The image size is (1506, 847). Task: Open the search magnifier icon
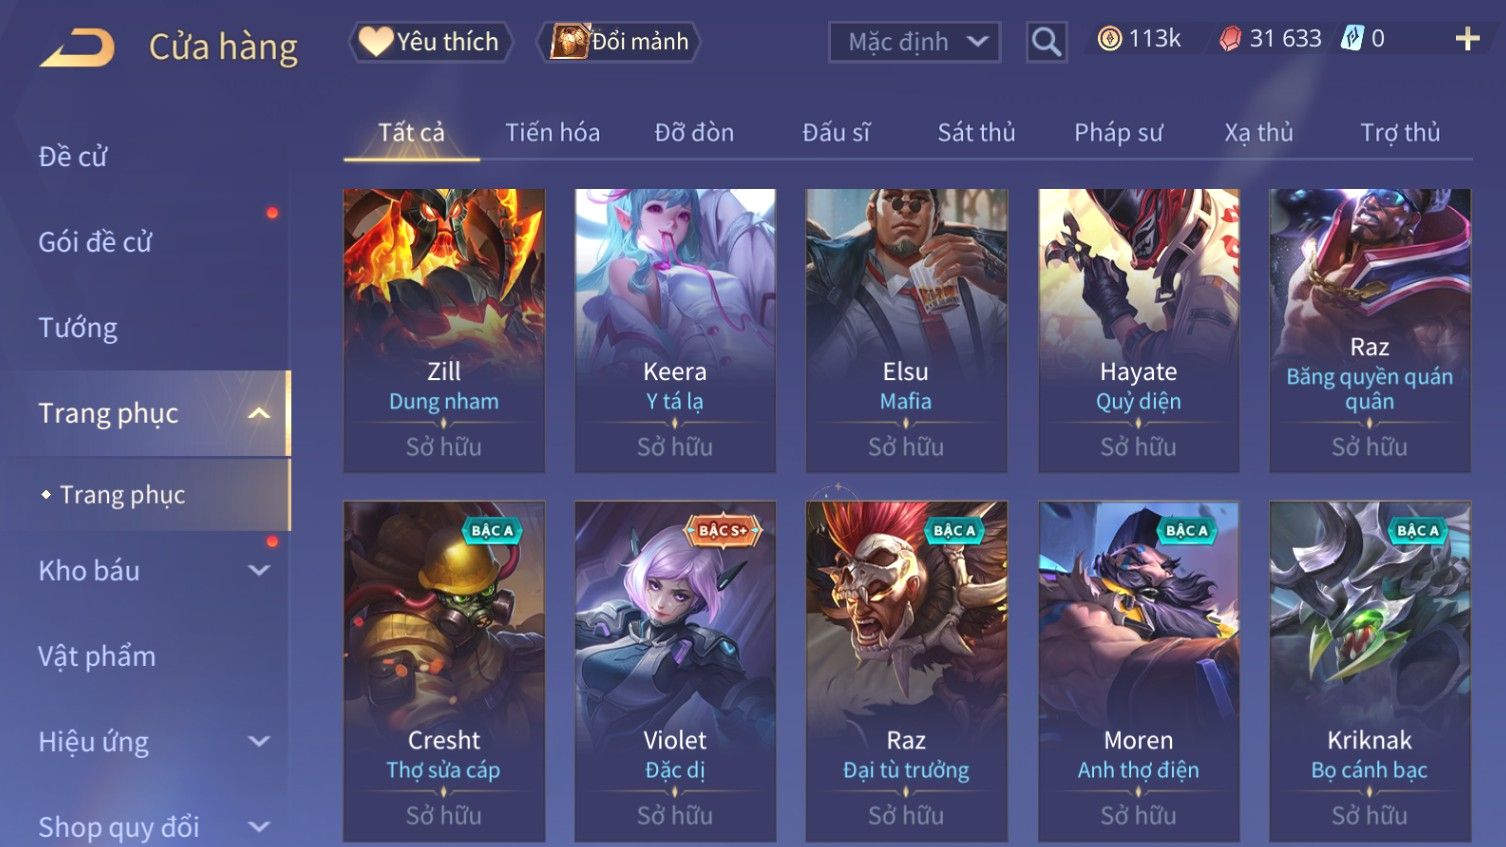1046,42
